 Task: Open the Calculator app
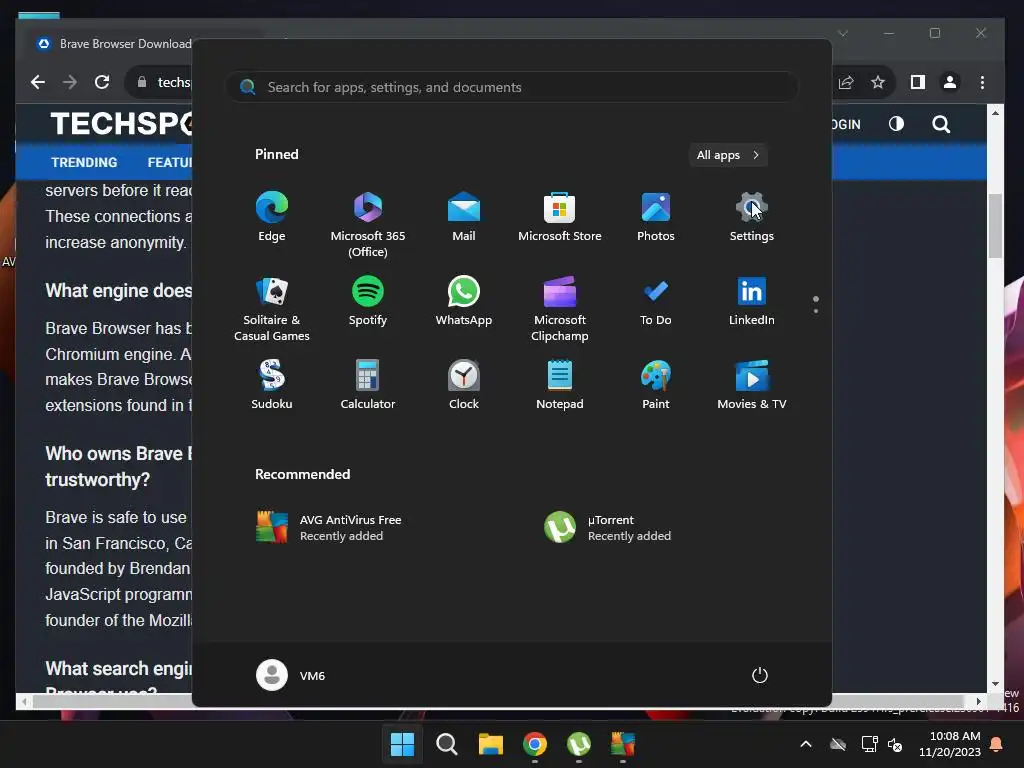click(x=368, y=385)
